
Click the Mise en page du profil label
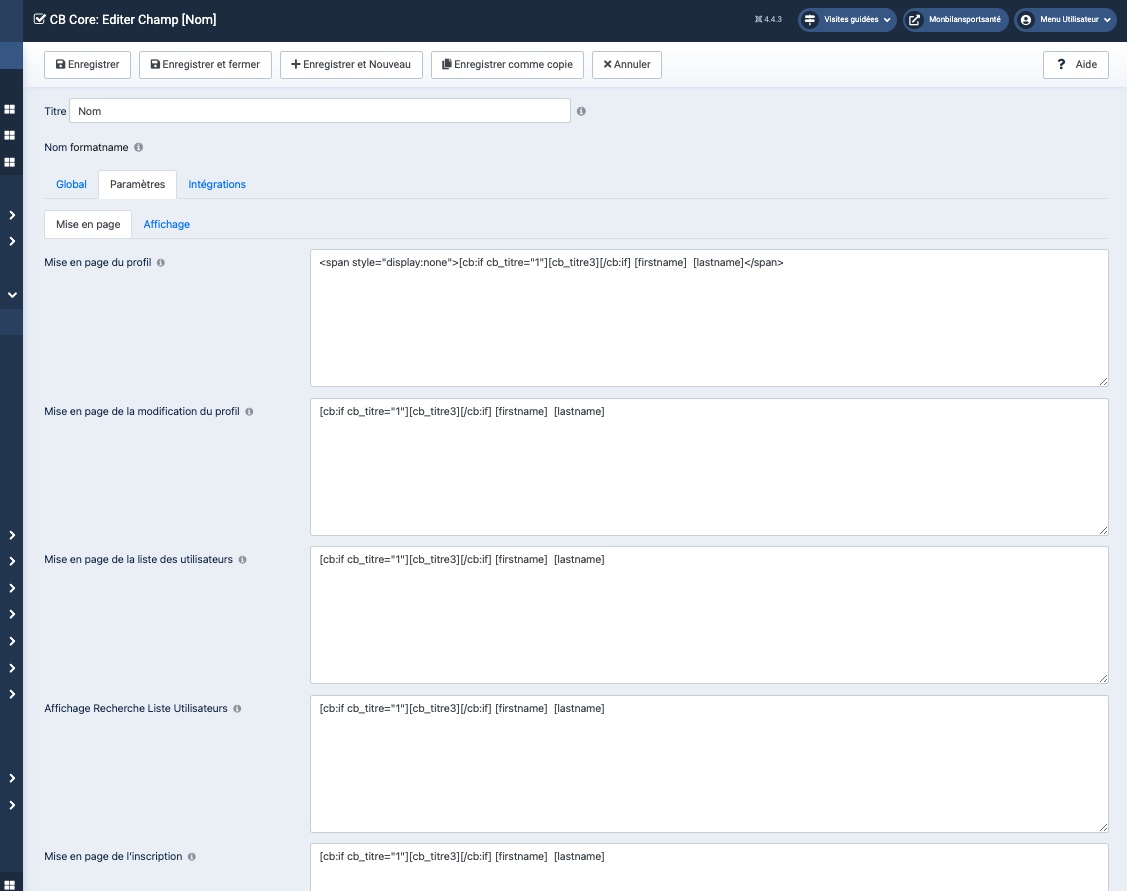tap(98, 263)
